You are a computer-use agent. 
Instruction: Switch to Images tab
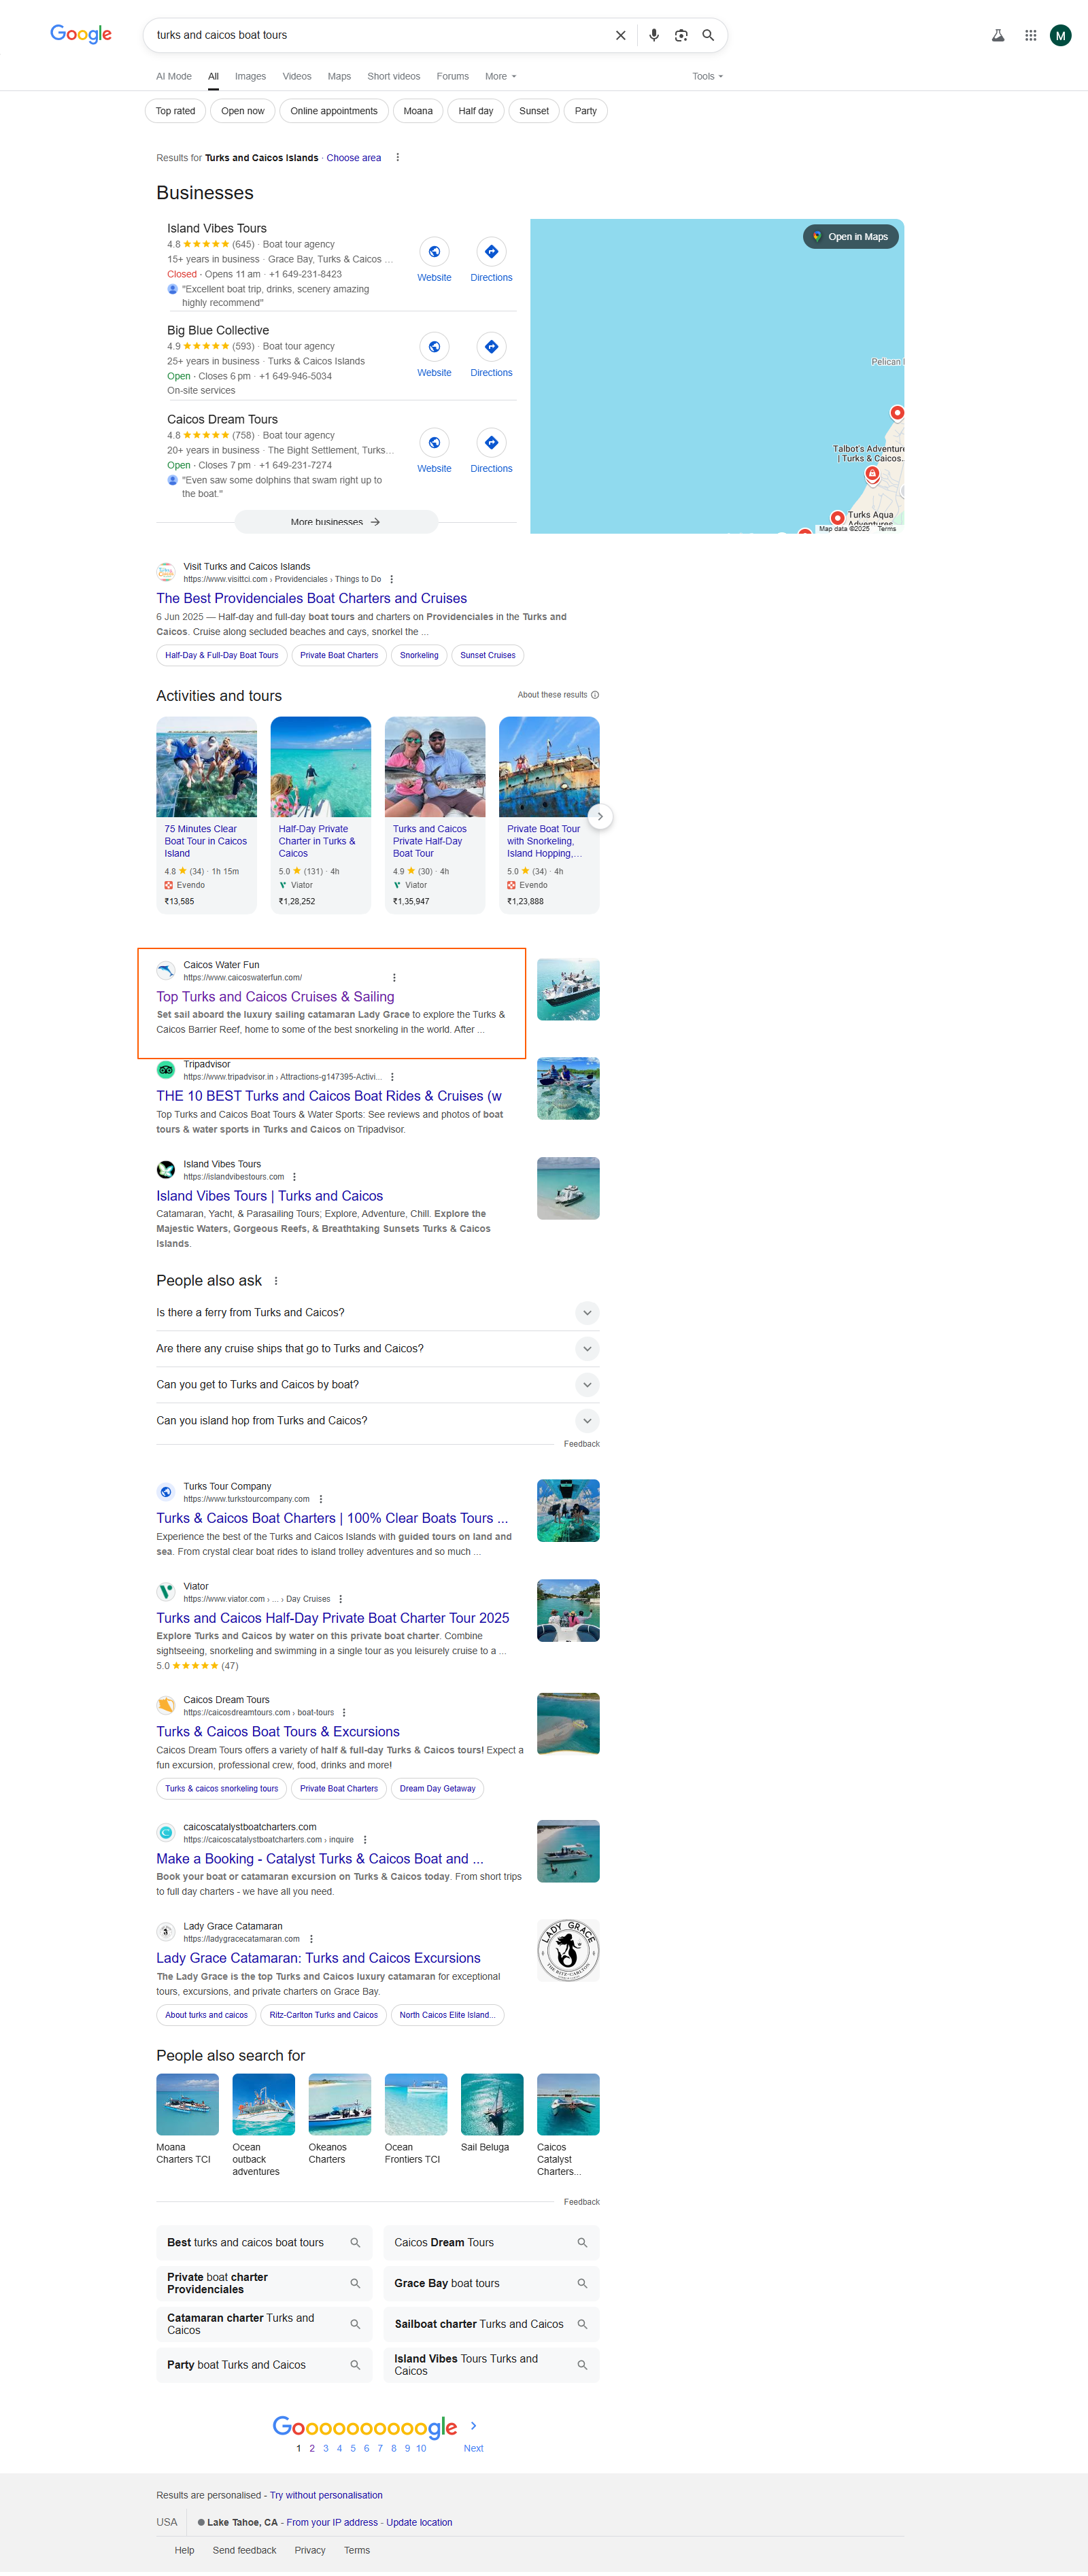tap(250, 77)
